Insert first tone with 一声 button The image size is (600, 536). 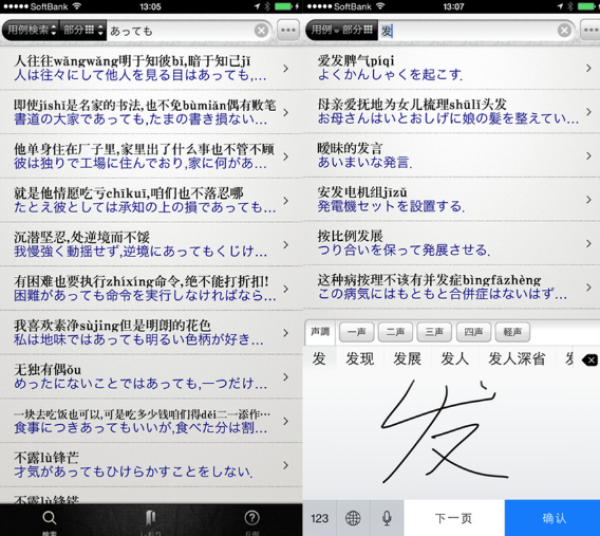click(x=356, y=332)
